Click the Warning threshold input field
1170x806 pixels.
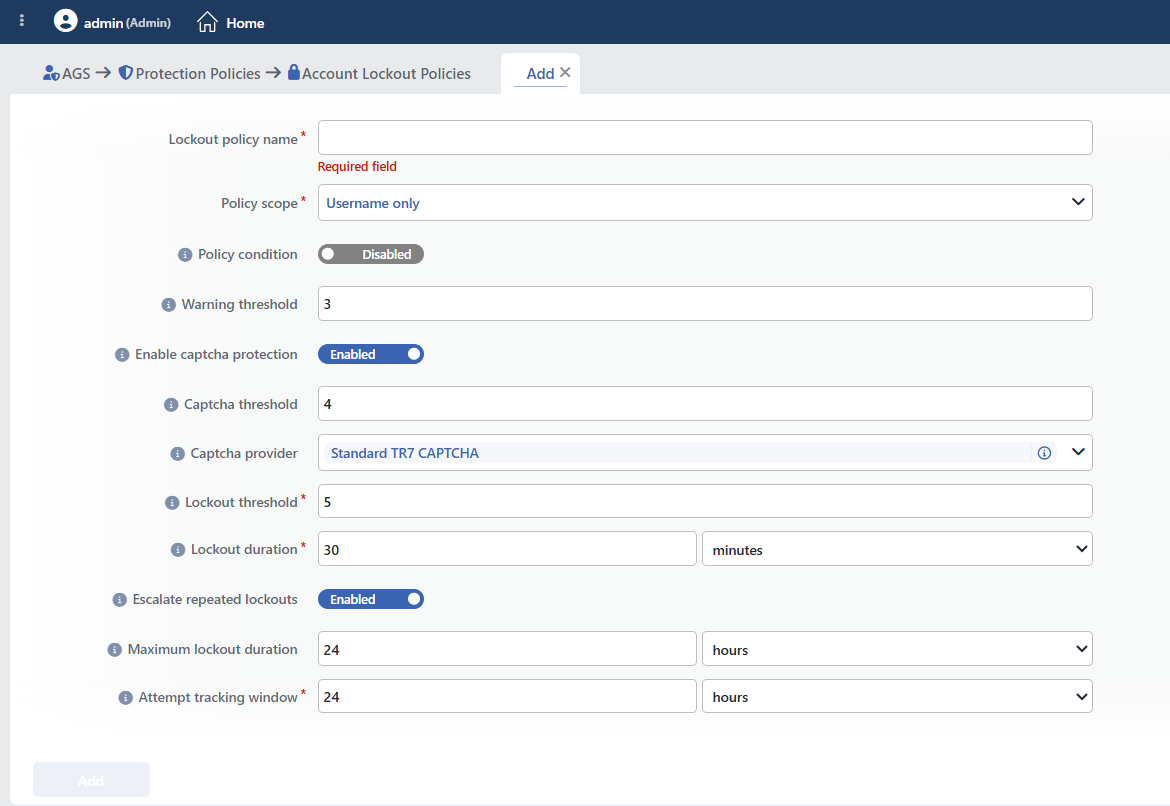[705, 304]
